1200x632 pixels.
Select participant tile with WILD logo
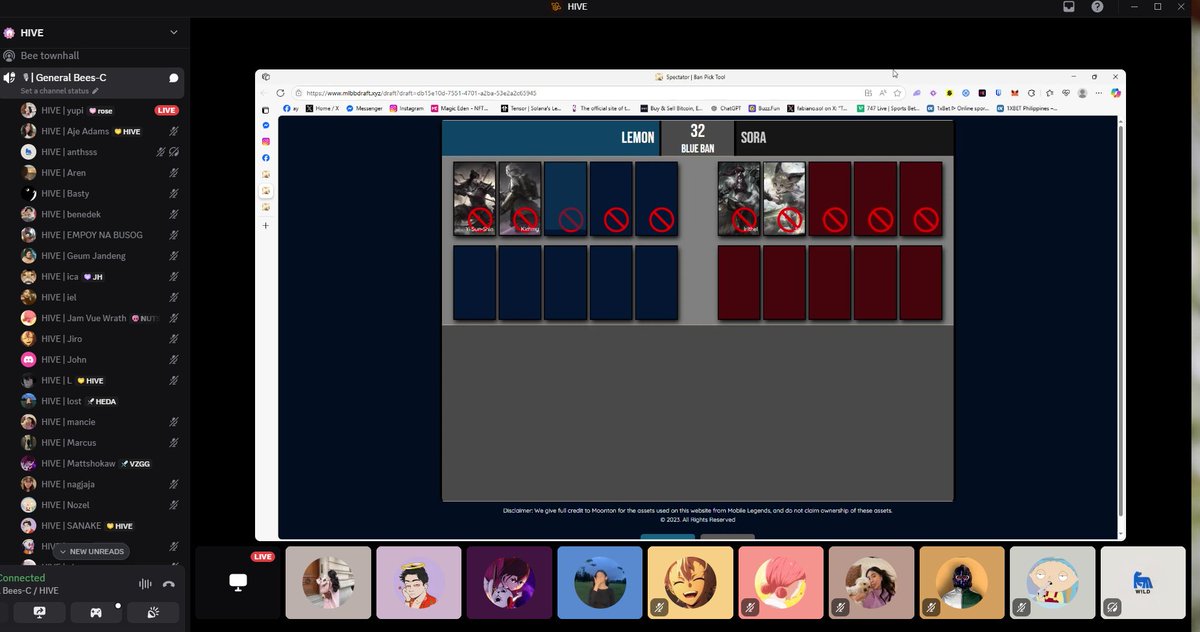click(x=1143, y=582)
